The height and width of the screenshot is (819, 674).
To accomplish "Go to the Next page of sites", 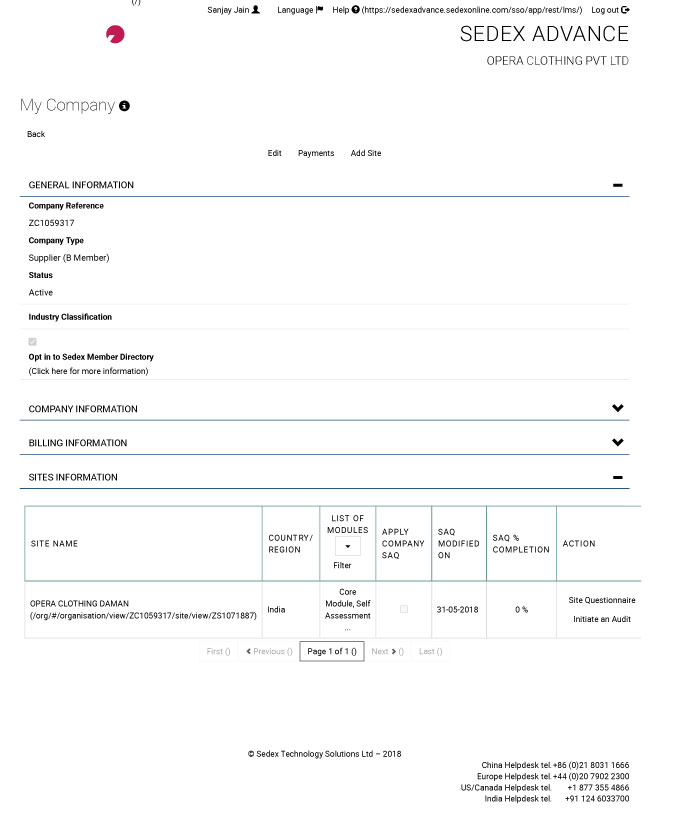I will pos(387,651).
